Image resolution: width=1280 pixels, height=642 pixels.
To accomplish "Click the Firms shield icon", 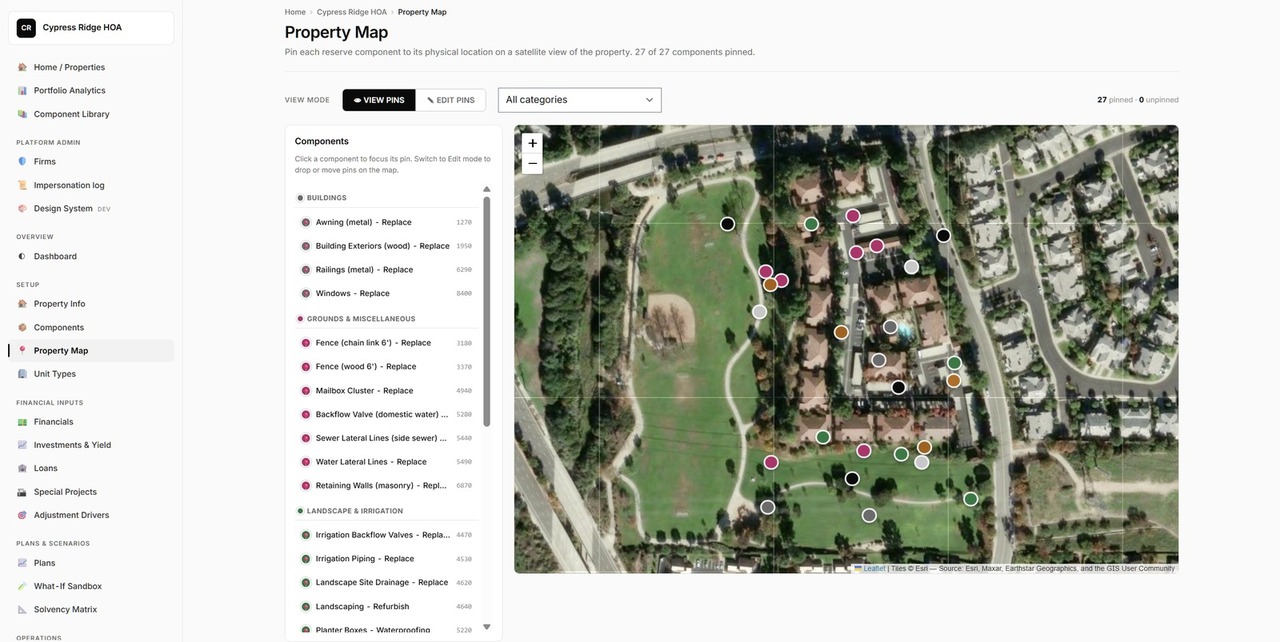I will (x=22, y=161).
